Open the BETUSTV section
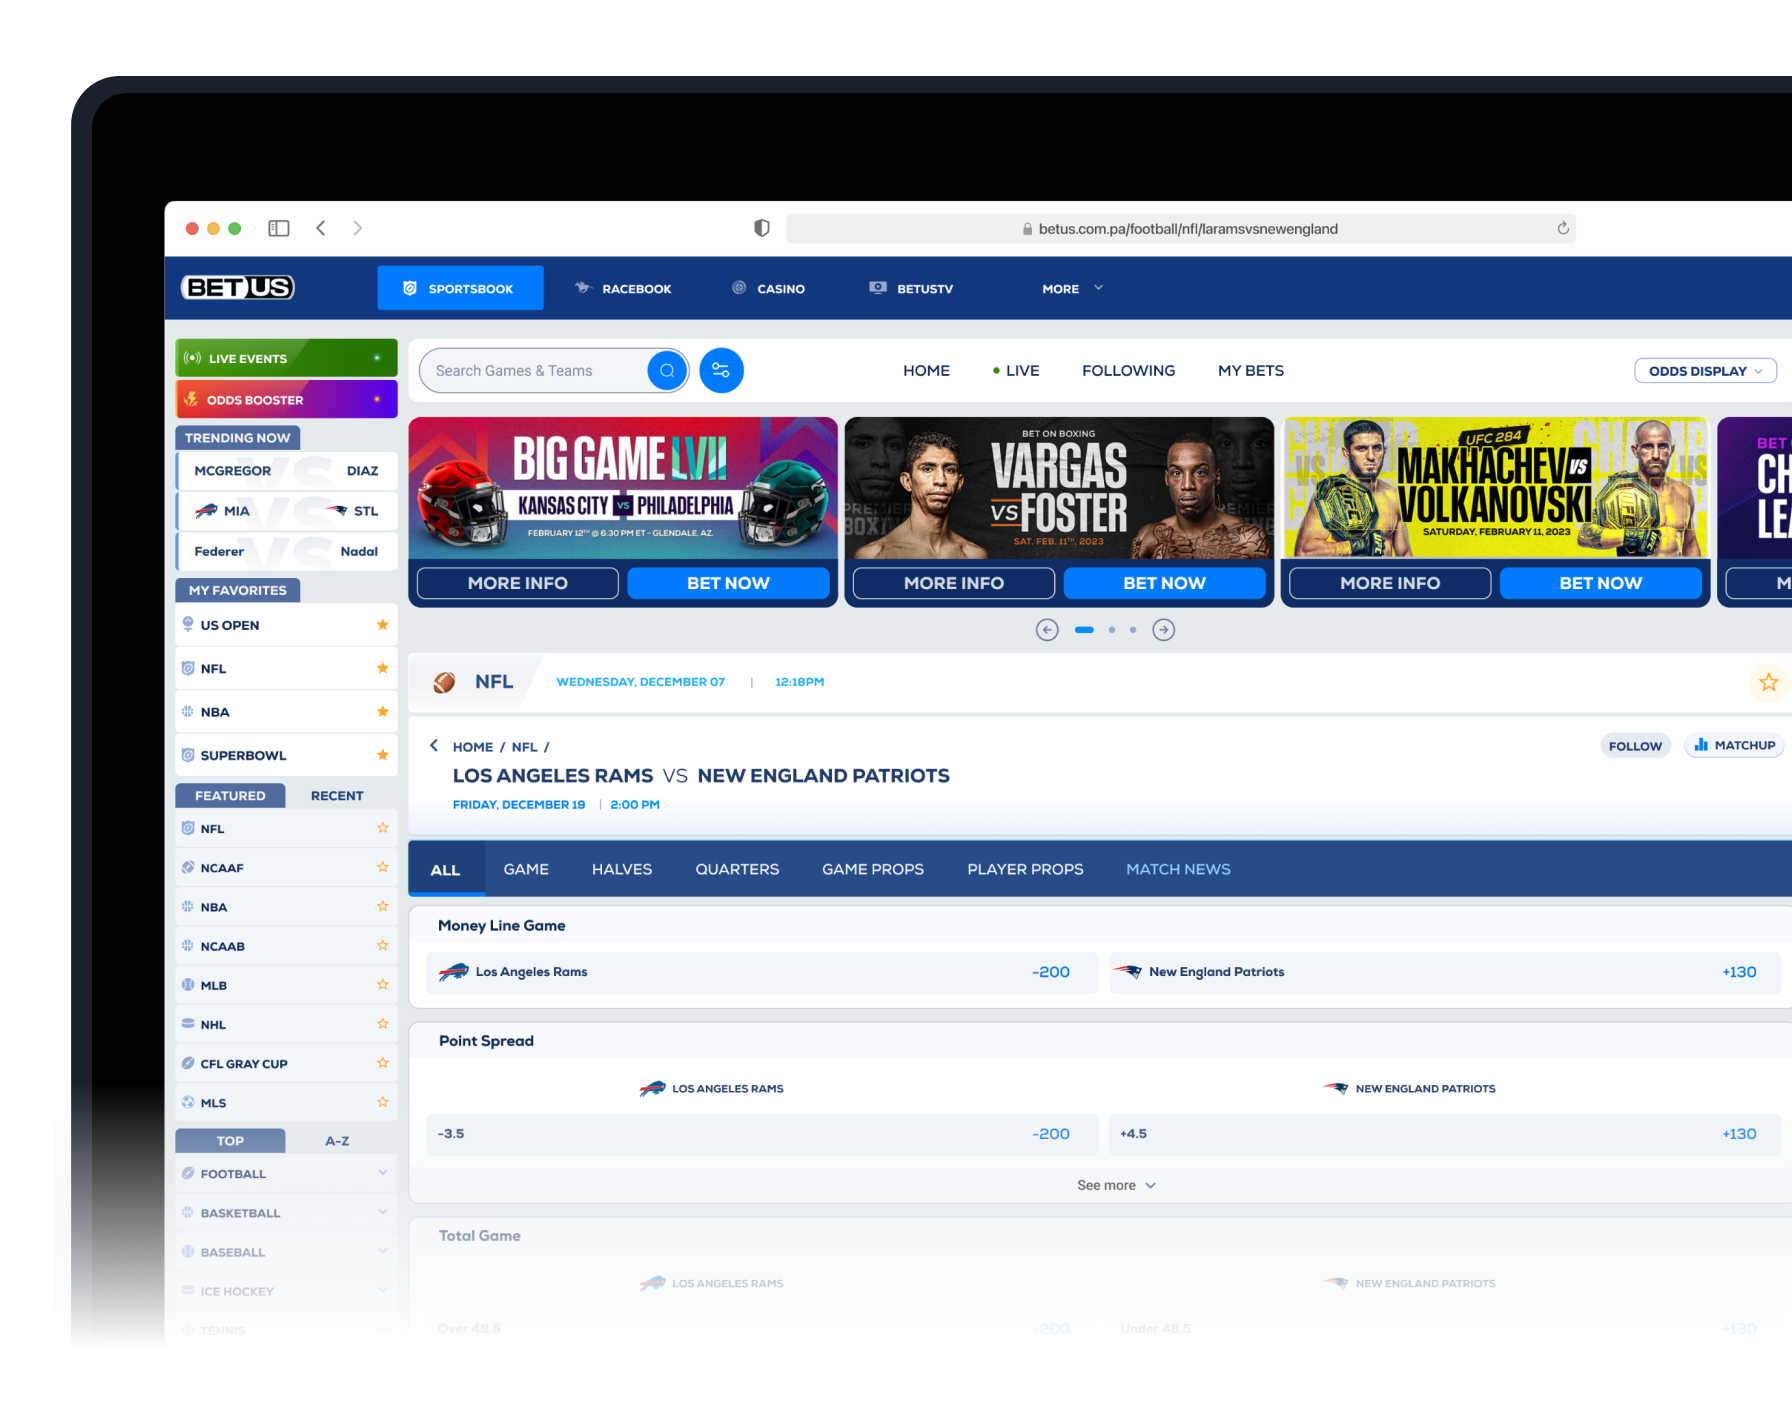Viewport: 1792px width, 1408px height. click(x=911, y=288)
